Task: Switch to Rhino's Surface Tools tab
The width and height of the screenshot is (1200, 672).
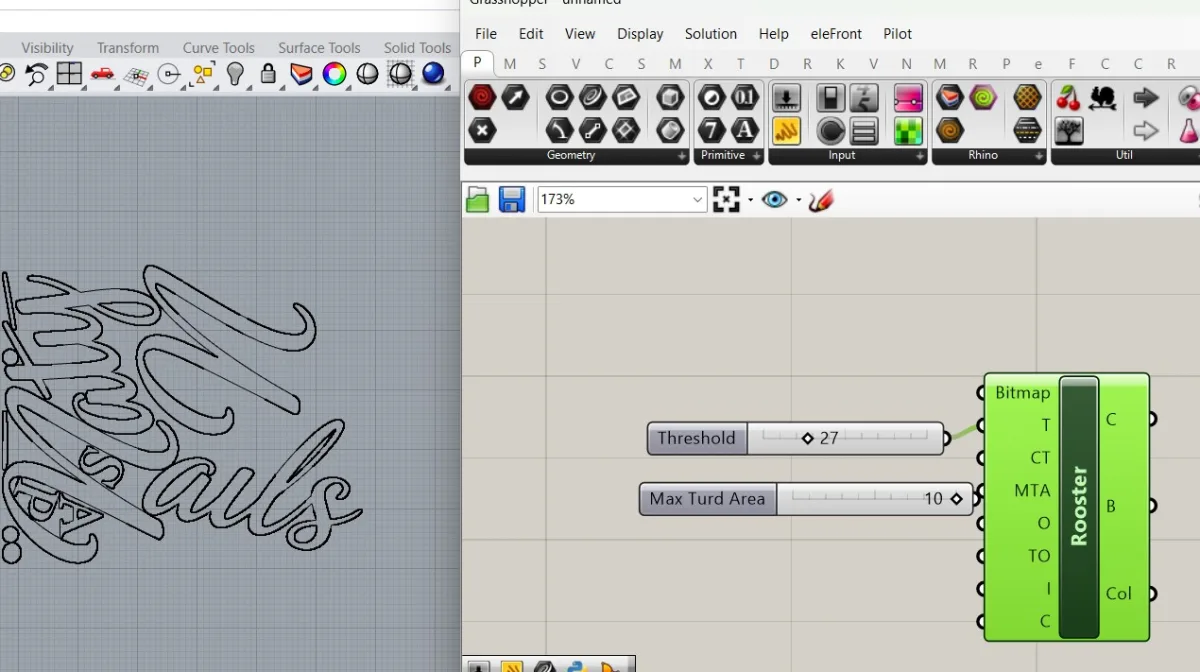Action: click(x=319, y=48)
